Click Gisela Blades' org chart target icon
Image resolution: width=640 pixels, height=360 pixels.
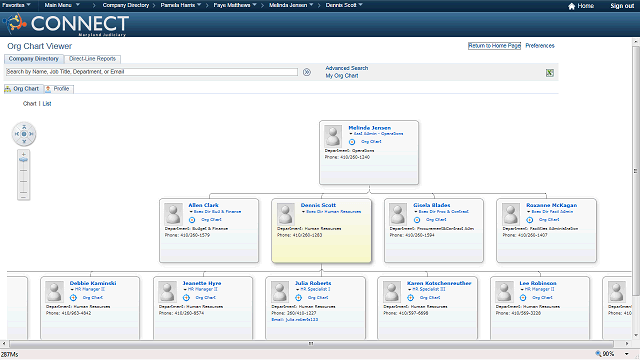417,220
